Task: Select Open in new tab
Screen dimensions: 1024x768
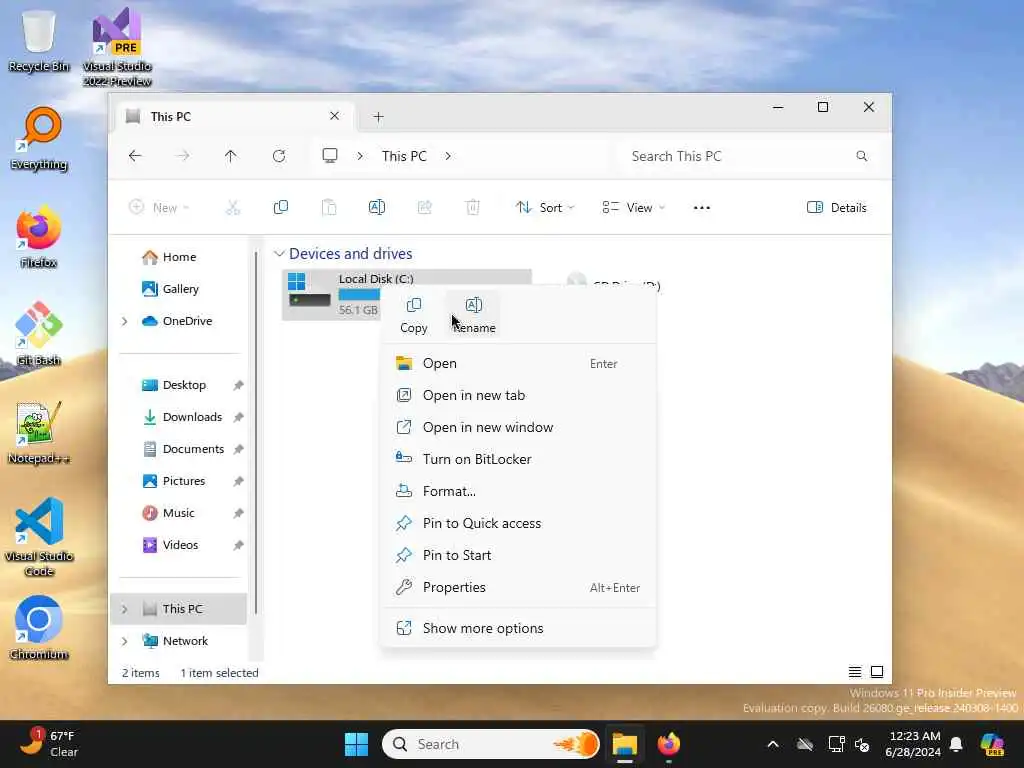Action: pyautogui.click(x=518, y=396)
